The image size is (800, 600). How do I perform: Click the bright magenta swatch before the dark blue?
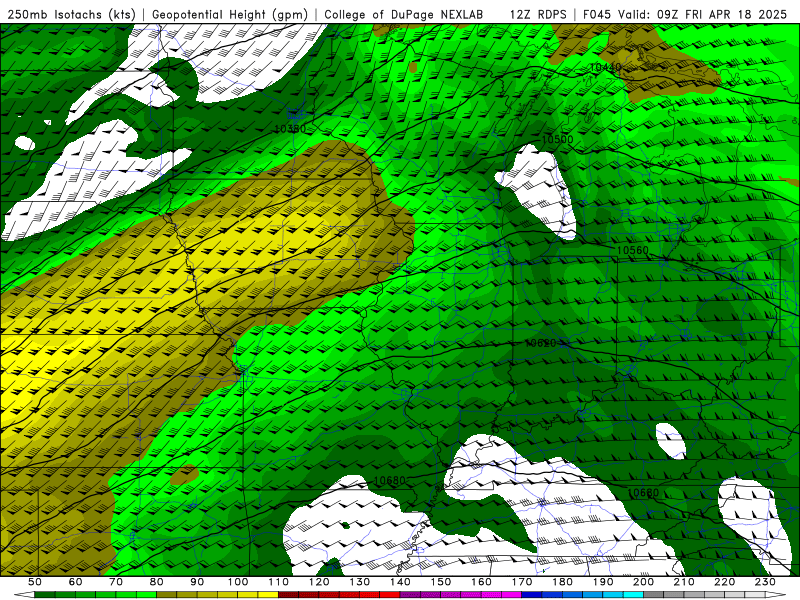pos(512,594)
